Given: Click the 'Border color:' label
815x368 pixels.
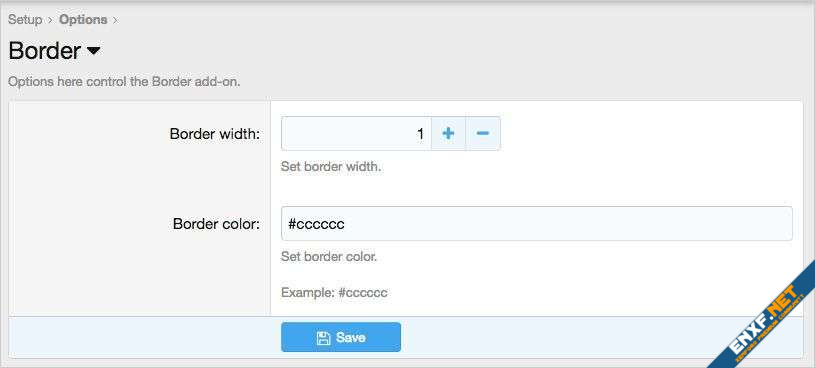Looking at the screenshot, I should tap(216, 224).
